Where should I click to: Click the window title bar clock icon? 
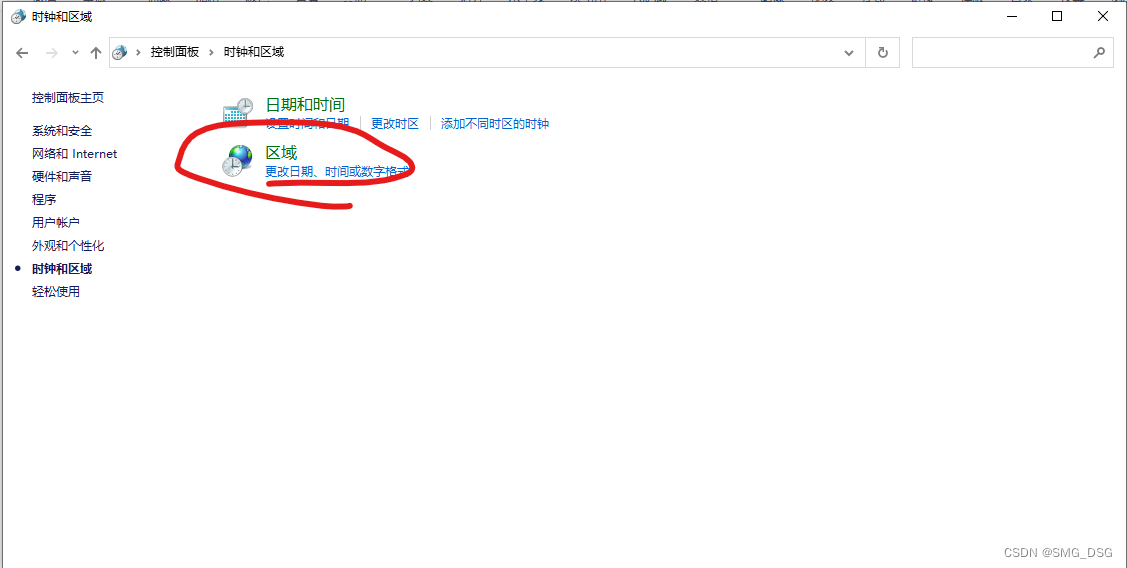click(x=18, y=17)
